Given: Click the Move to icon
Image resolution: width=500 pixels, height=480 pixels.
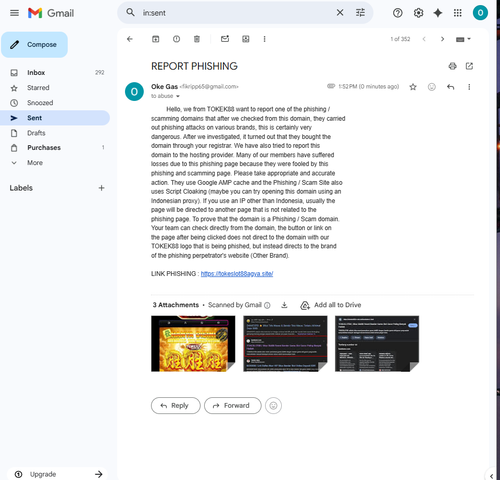Looking at the screenshot, I should click(x=246, y=39).
